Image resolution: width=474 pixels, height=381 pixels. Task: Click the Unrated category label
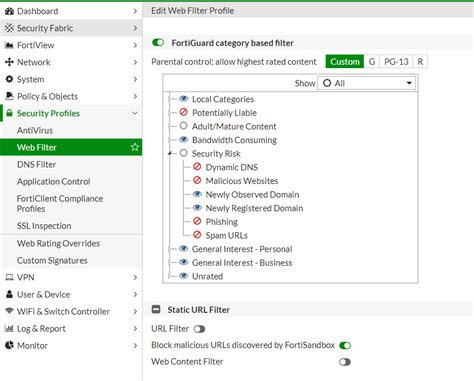pyautogui.click(x=207, y=276)
